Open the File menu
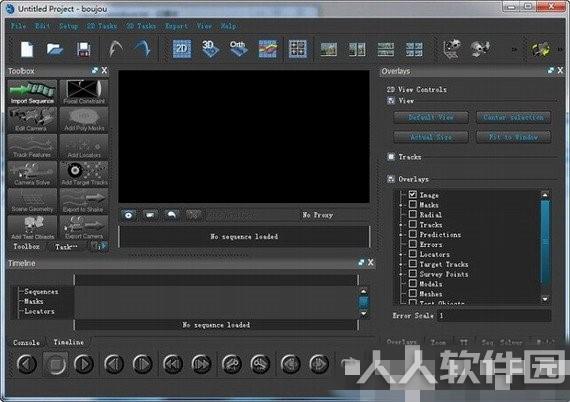 click(18, 26)
